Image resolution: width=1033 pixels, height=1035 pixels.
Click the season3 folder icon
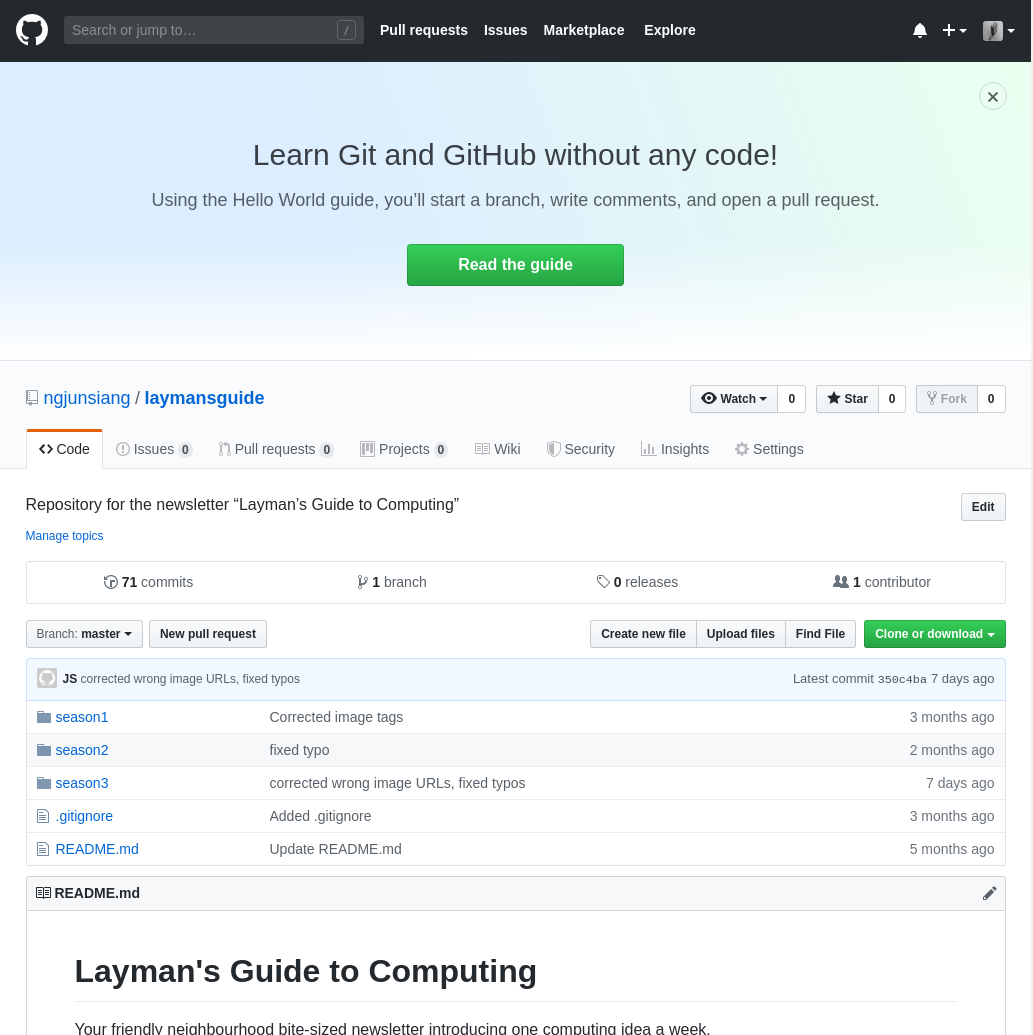(44, 783)
